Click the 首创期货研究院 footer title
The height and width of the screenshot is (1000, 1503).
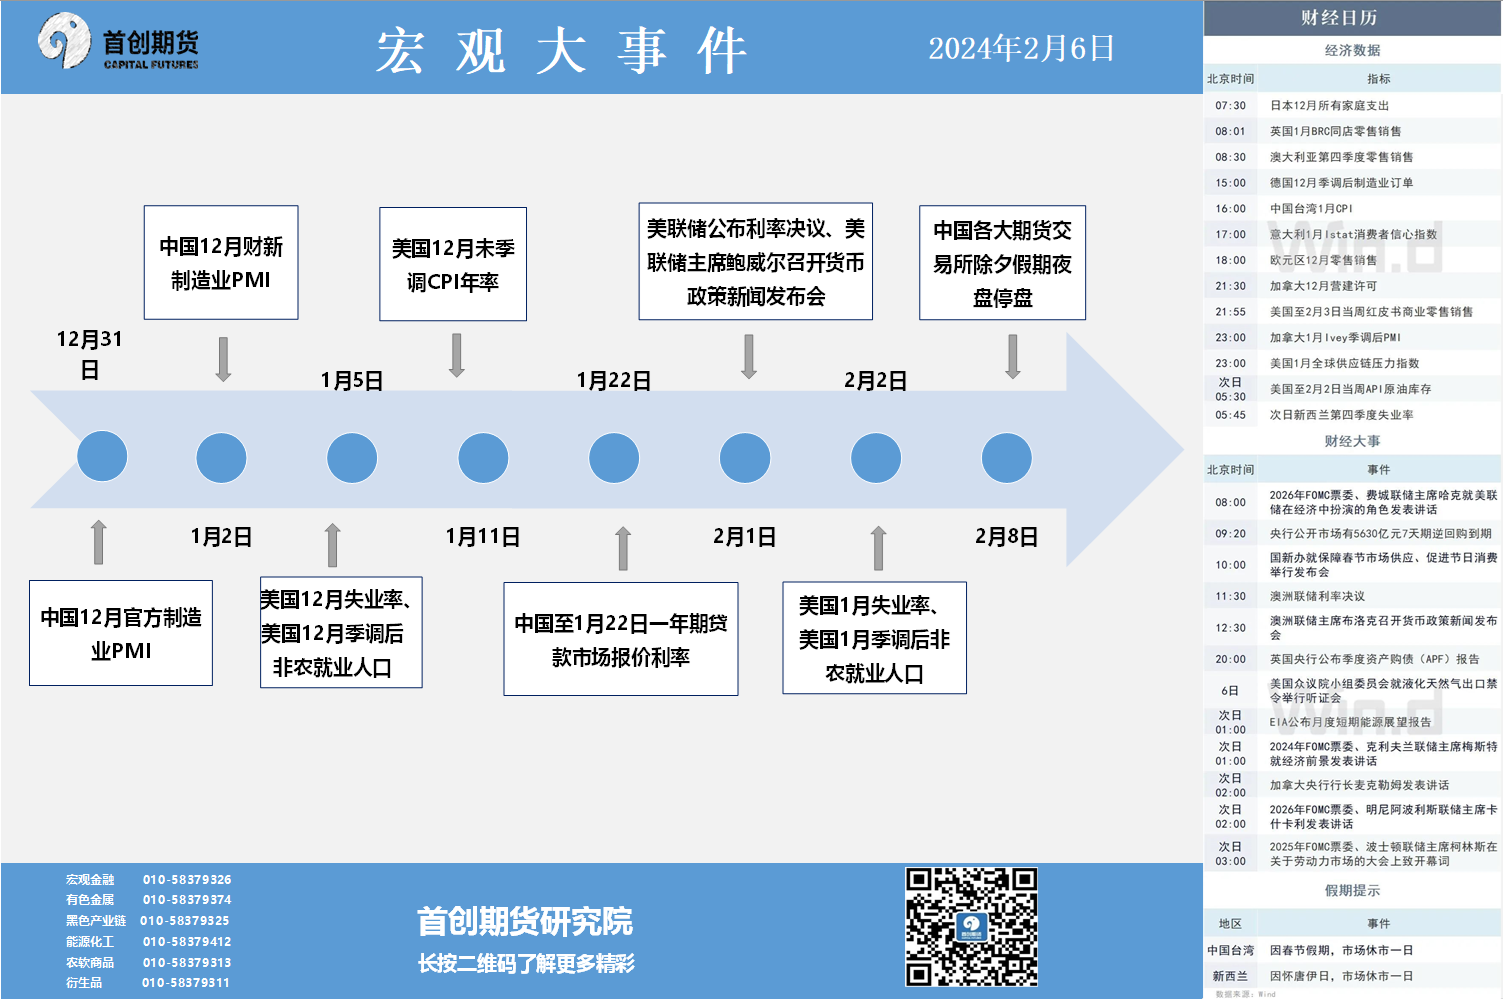525,921
